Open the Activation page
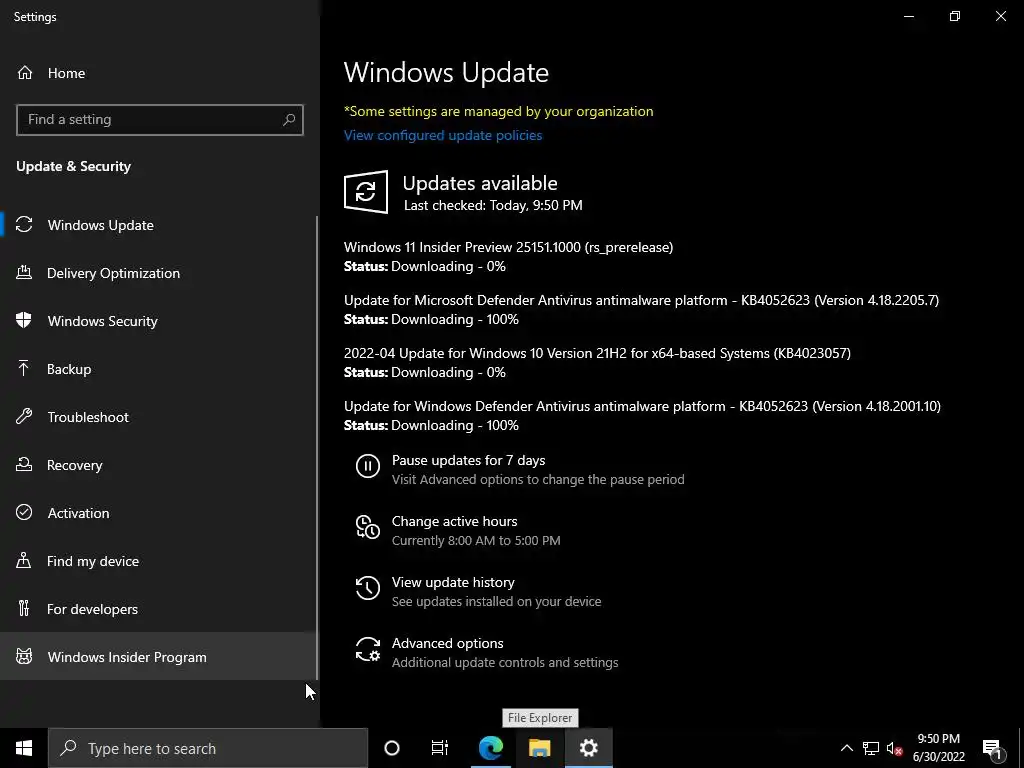This screenshot has width=1024, height=768. click(x=159, y=513)
